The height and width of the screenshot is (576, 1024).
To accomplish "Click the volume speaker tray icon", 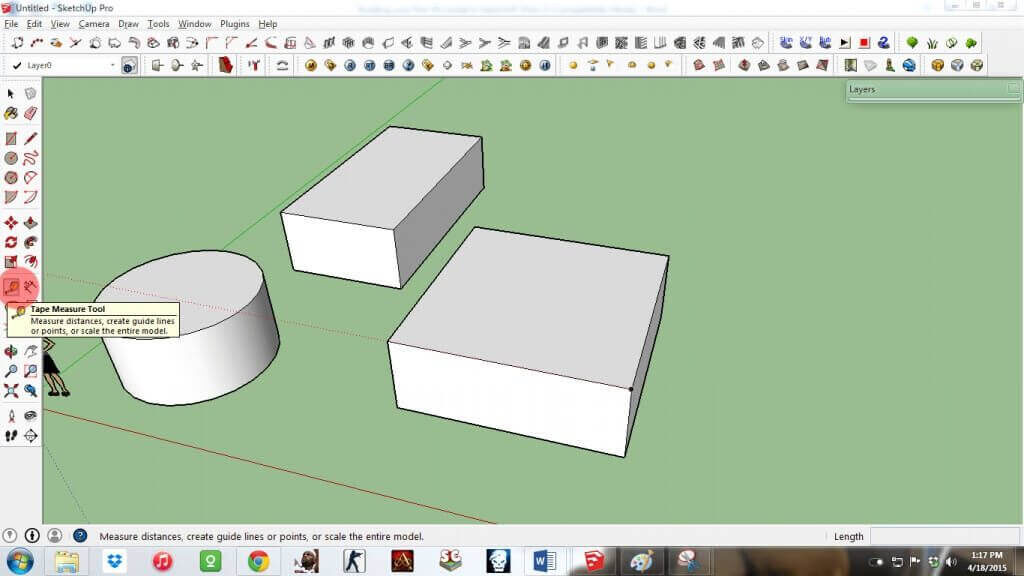I will tap(951, 562).
